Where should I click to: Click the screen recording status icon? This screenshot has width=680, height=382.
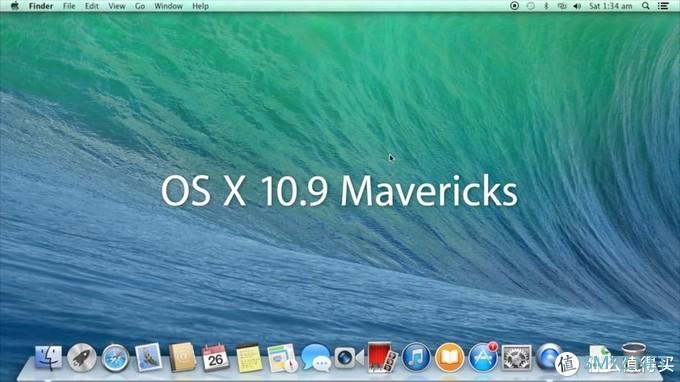pyautogui.click(x=514, y=6)
